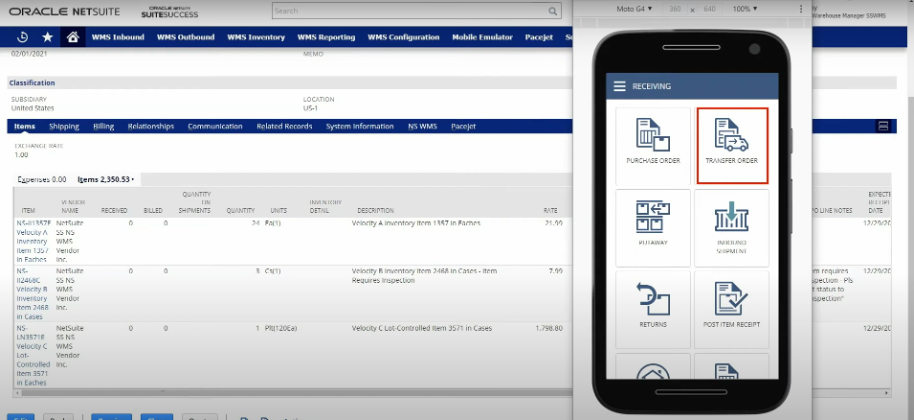Click the subsidiary value United States
Image resolution: width=914 pixels, height=420 pixels.
[33, 108]
